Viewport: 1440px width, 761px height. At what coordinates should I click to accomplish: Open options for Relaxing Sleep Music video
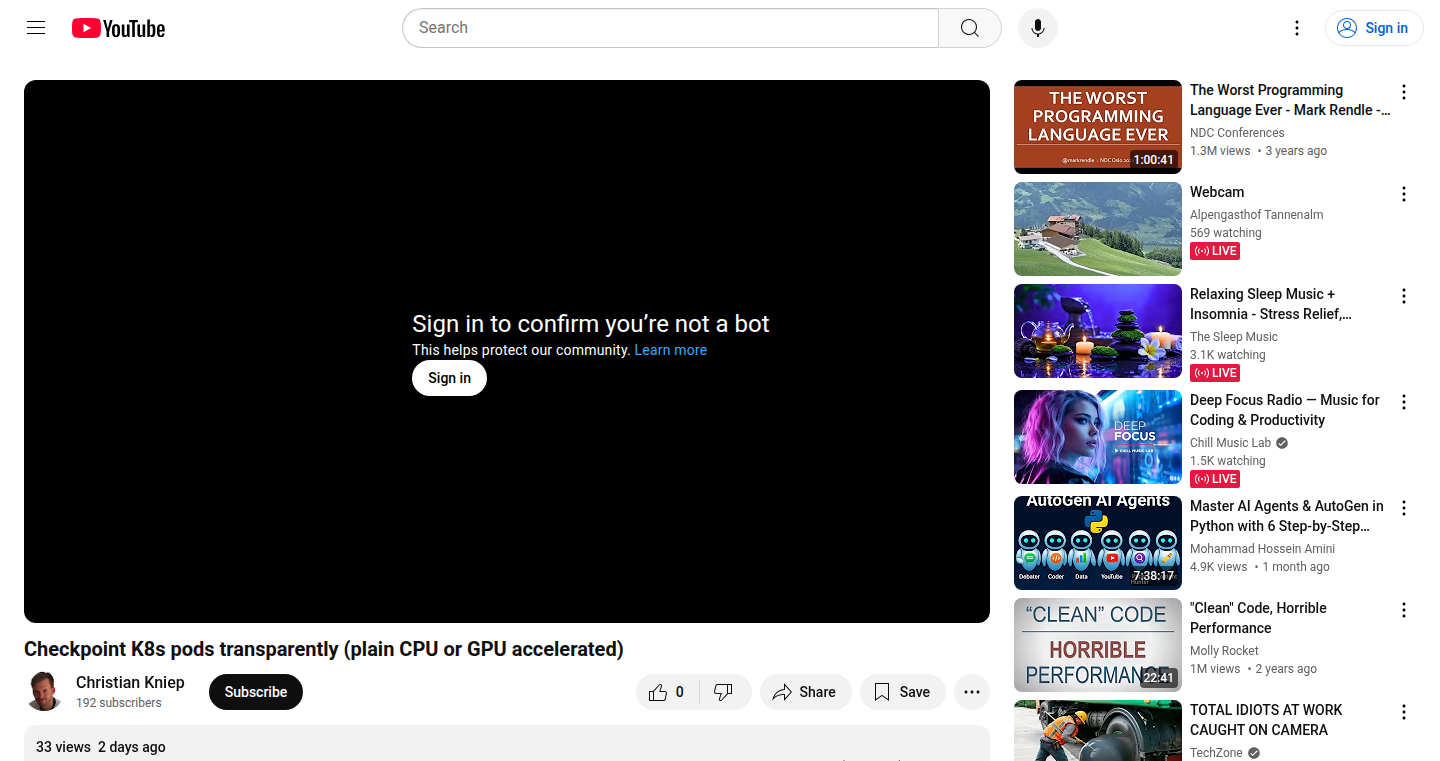(1404, 296)
